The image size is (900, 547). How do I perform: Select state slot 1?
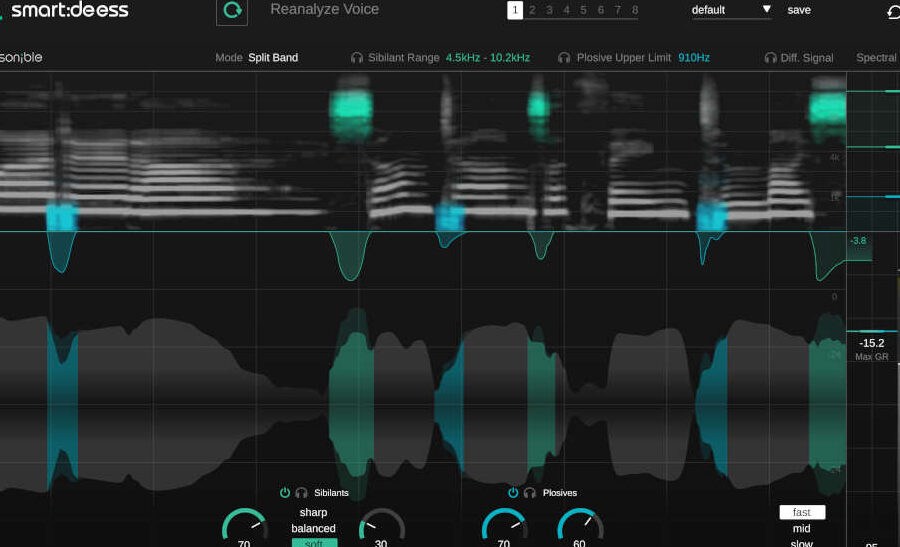click(515, 10)
